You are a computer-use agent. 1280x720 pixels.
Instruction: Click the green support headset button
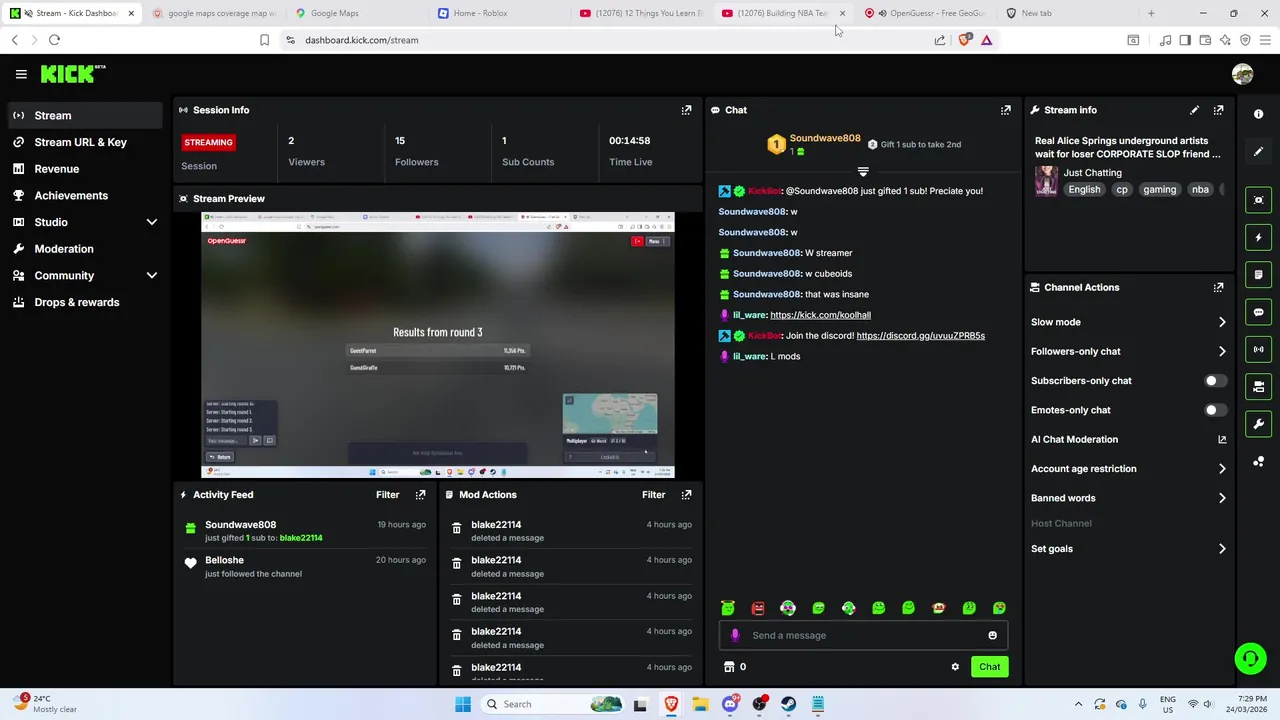click(x=1250, y=658)
